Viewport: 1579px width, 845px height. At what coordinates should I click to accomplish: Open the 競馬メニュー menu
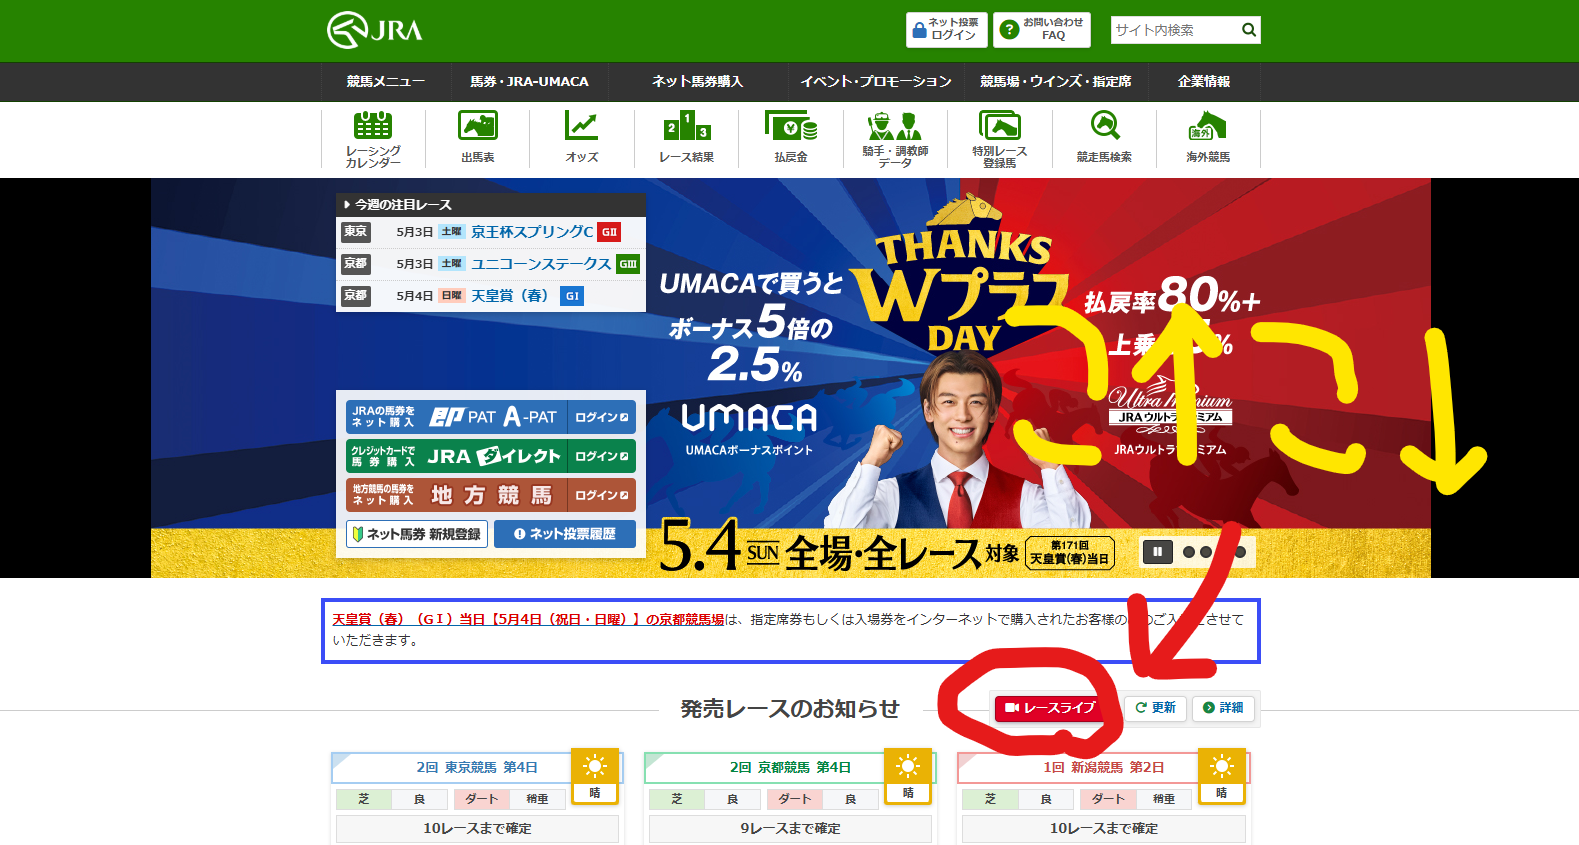coord(386,82)
